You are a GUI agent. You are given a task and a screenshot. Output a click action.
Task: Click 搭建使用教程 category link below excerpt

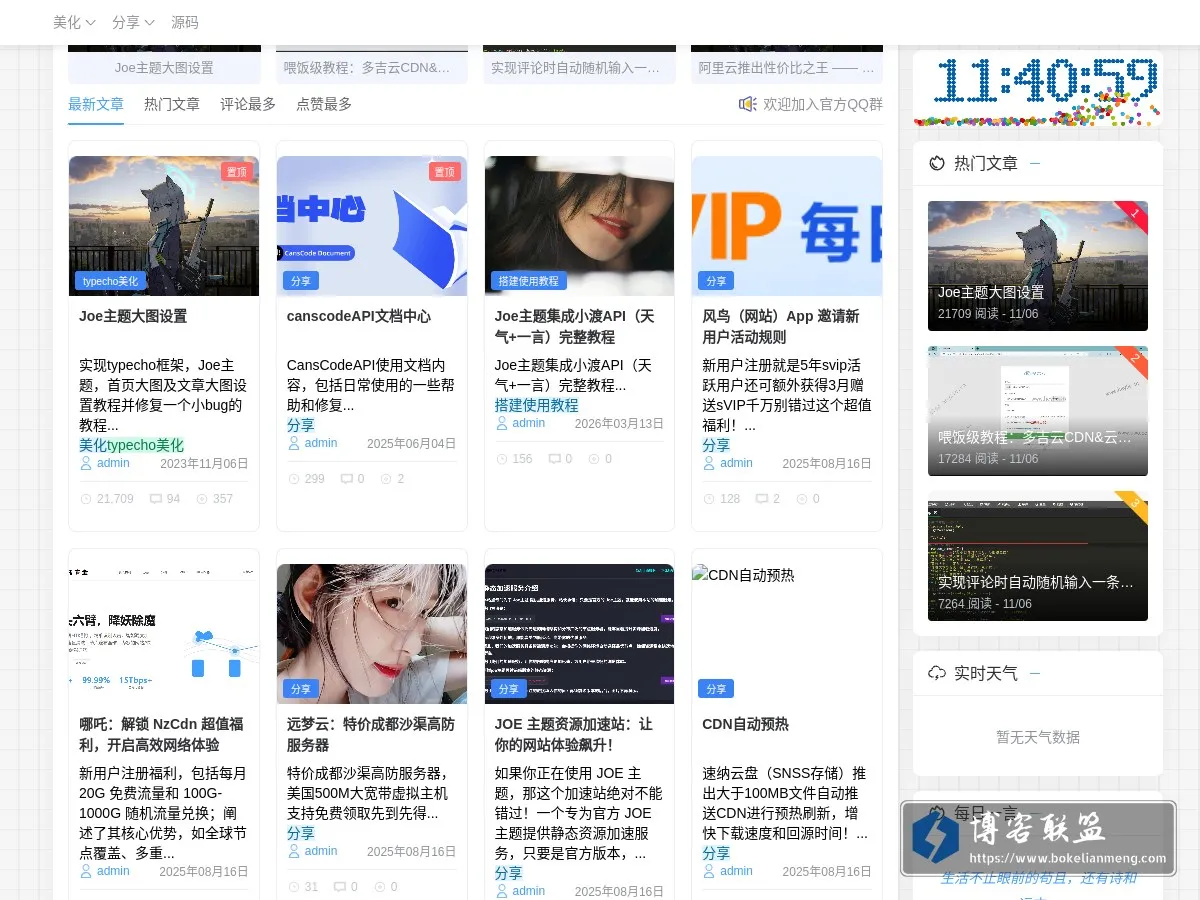(537, 405)
